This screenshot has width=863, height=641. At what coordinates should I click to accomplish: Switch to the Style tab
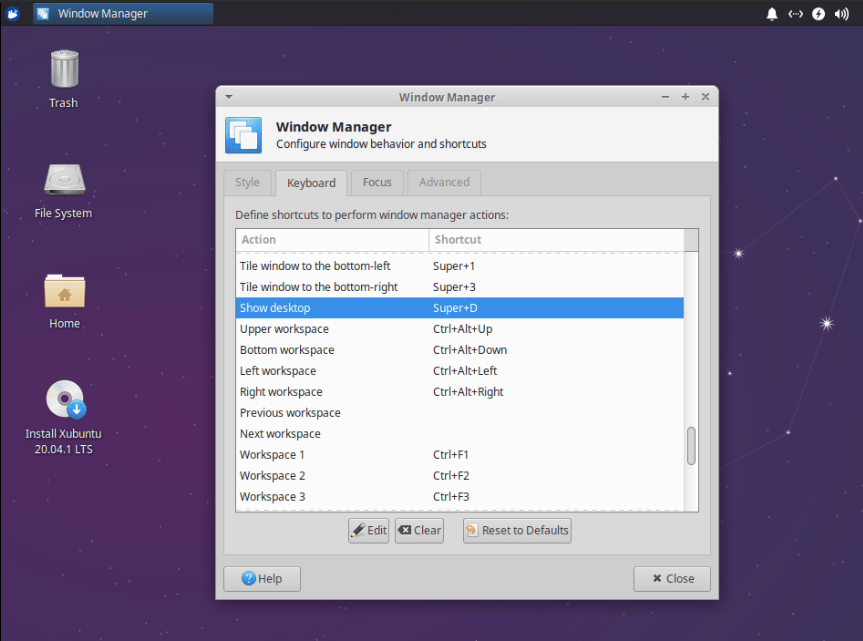246,182
